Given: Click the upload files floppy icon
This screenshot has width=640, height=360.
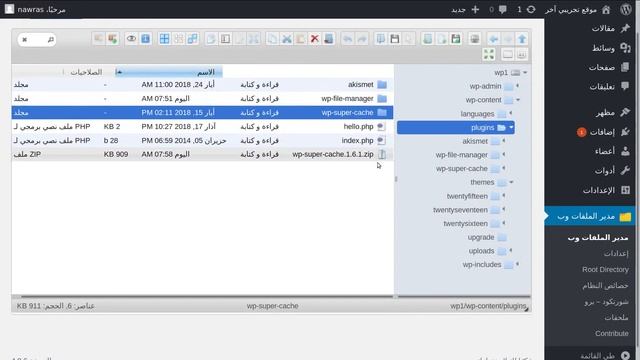Looking at the screenshot, I should [456, 39].
